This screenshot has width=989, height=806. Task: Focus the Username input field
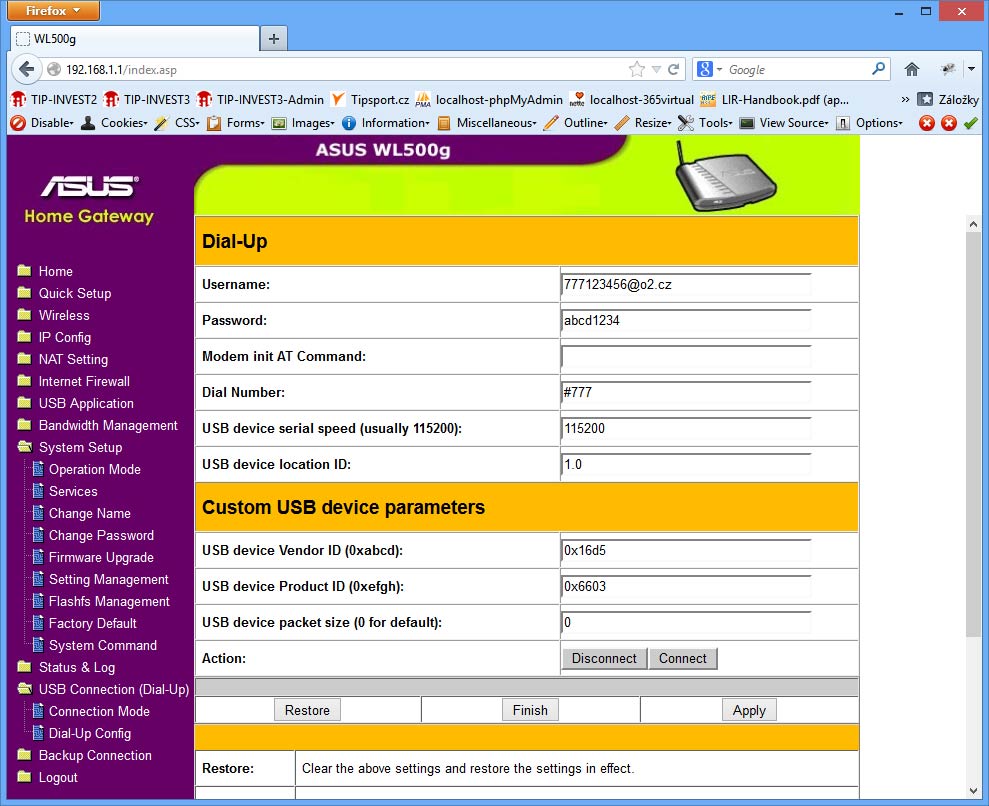(686, 284)
